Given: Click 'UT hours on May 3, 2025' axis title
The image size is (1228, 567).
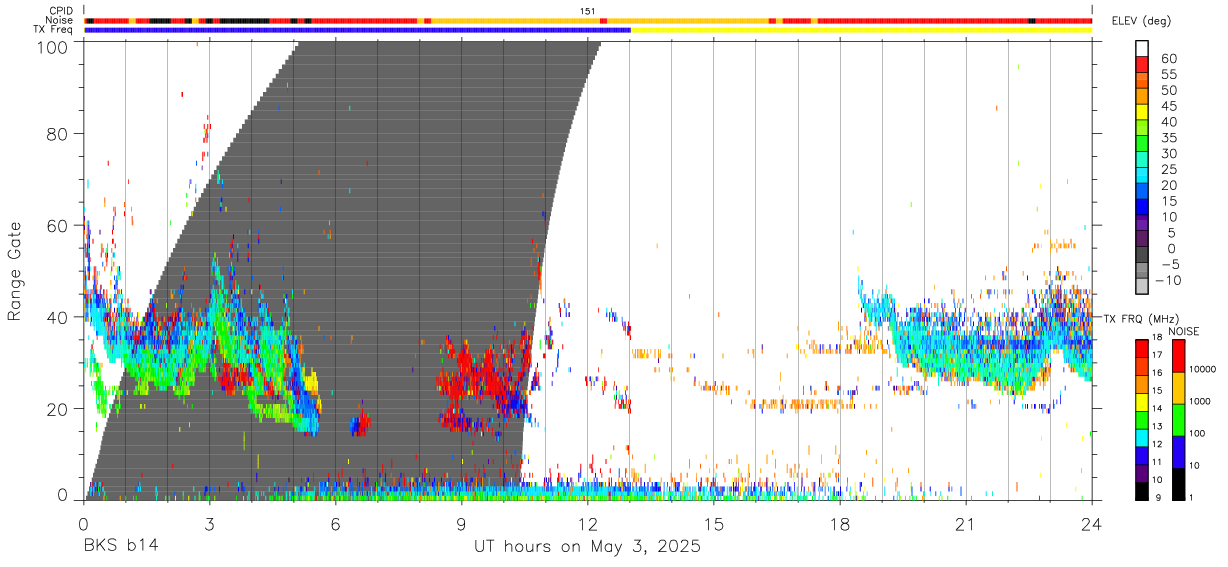Looking at the screenshot, I should tap(588, 547).
